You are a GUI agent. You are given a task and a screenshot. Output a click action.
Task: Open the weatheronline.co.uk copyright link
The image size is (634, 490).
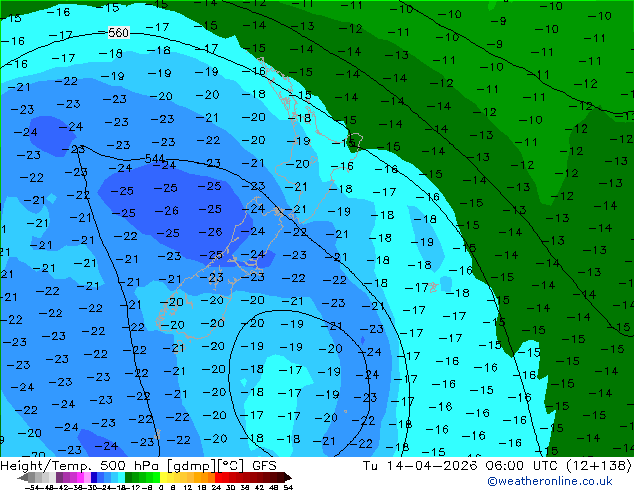point(549,481)
